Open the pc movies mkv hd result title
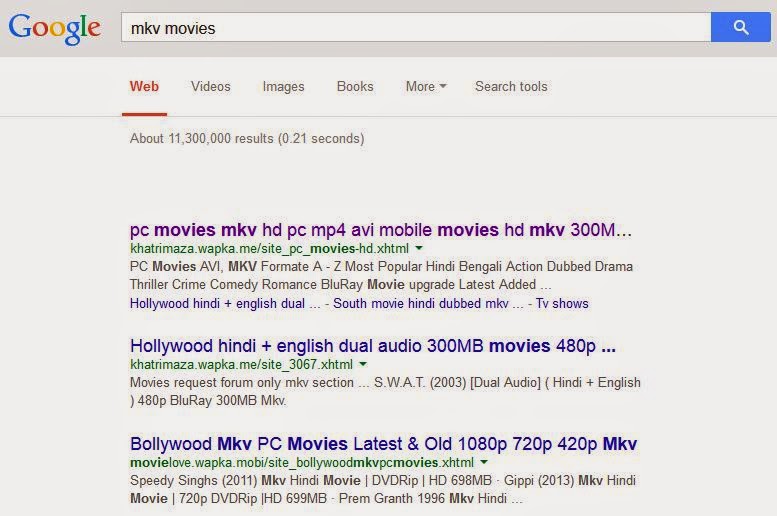Screen dimensions: 777x516 coord(381,230)
